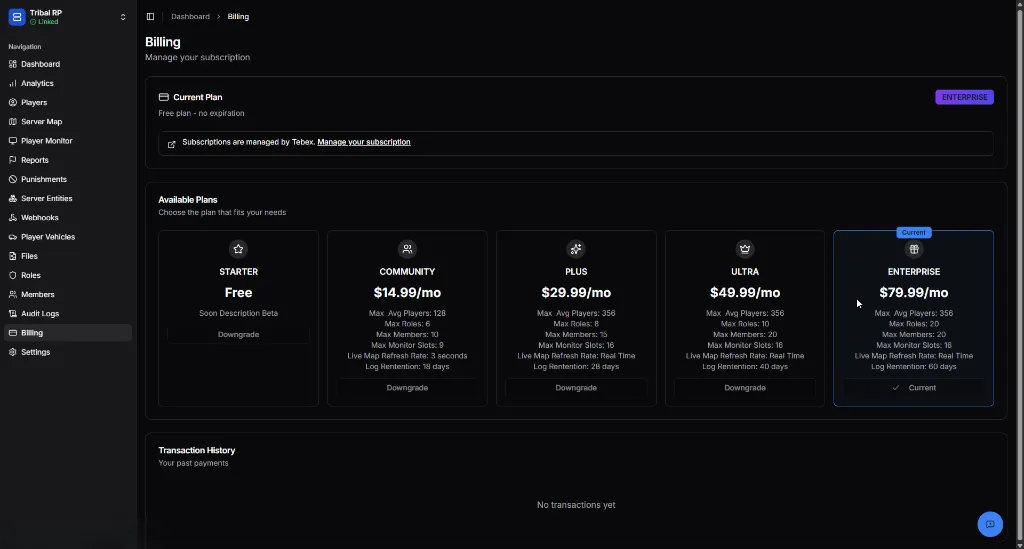Click the Server Entities icon
Screen dimensions: 1024x549
click(12, 198)
